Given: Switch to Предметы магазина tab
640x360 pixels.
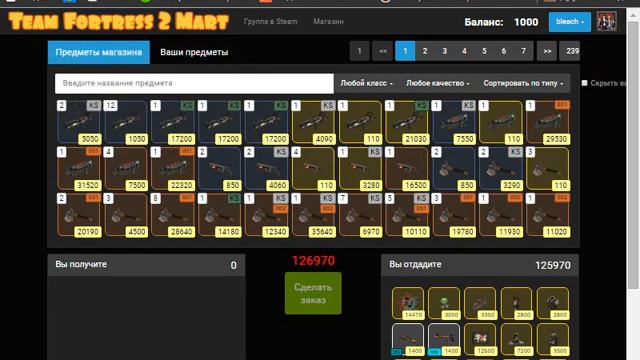Looking at the screenshot, I should point(99,52).
